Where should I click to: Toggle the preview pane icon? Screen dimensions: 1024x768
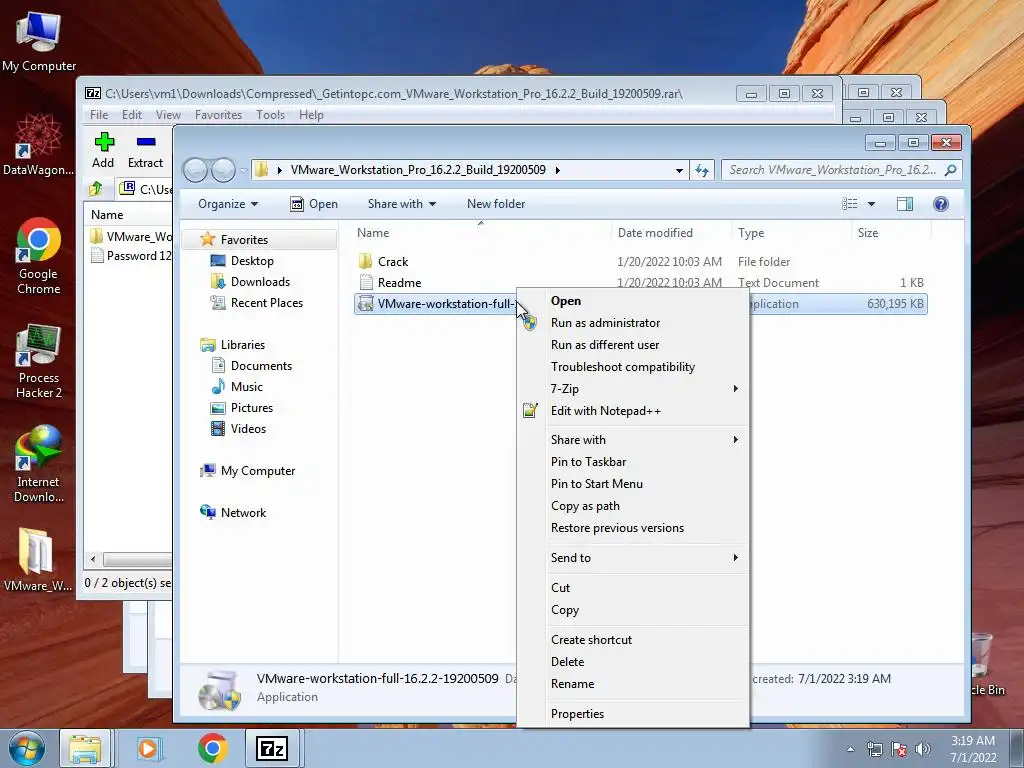(904, 204)
